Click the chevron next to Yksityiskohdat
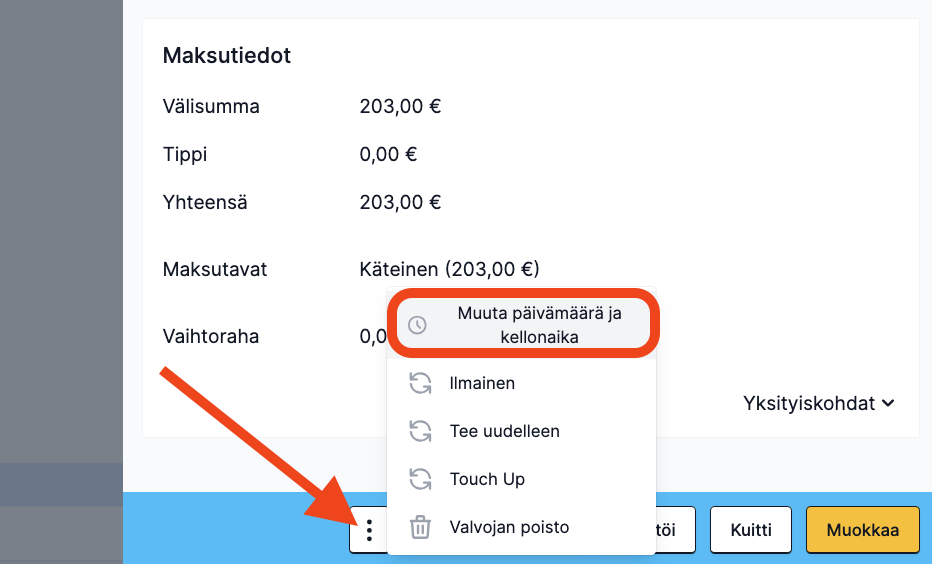Image resolution: width=932 pixels, height=564 pixels. pos(888,404)
